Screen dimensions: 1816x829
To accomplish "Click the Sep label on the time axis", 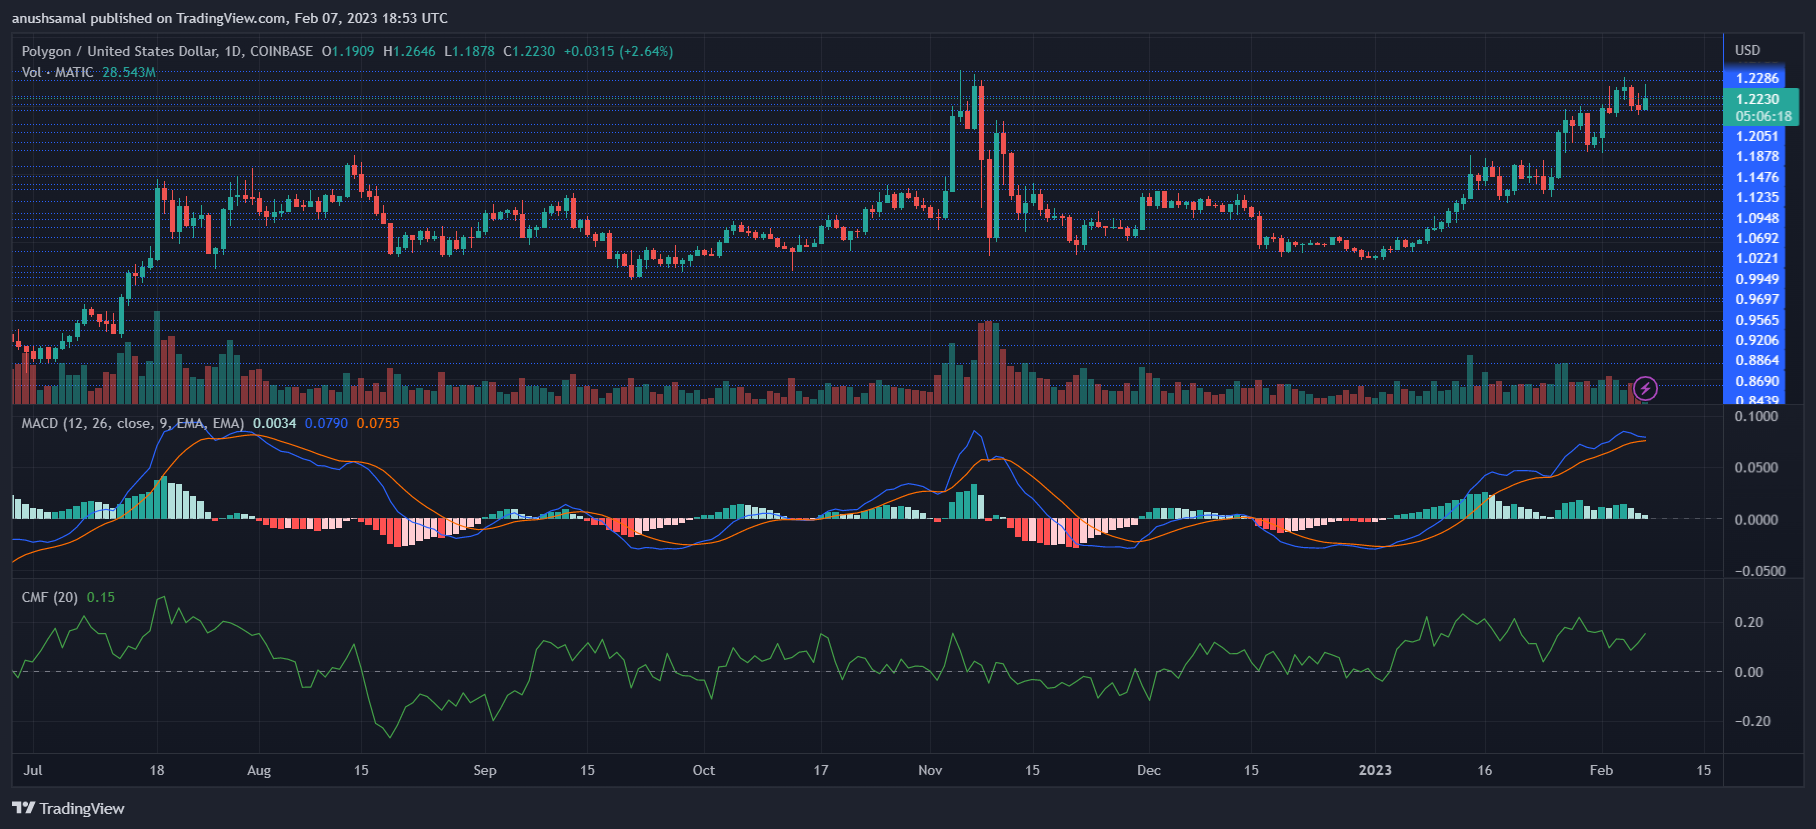I will [x=484, y=770].
